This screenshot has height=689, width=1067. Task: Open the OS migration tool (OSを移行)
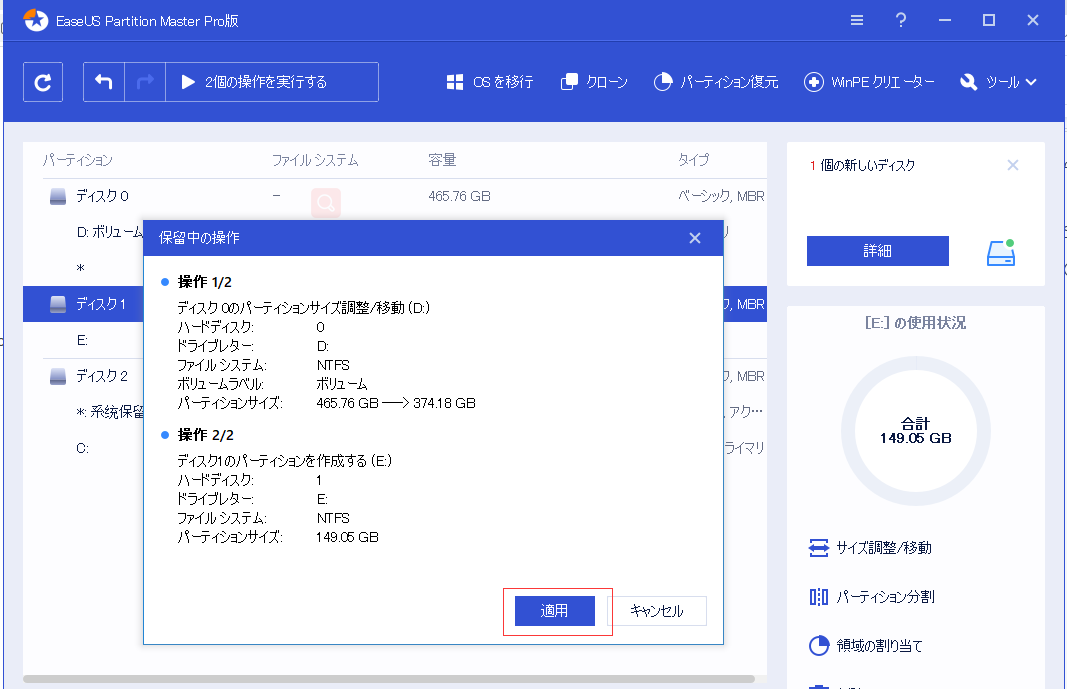490,82
